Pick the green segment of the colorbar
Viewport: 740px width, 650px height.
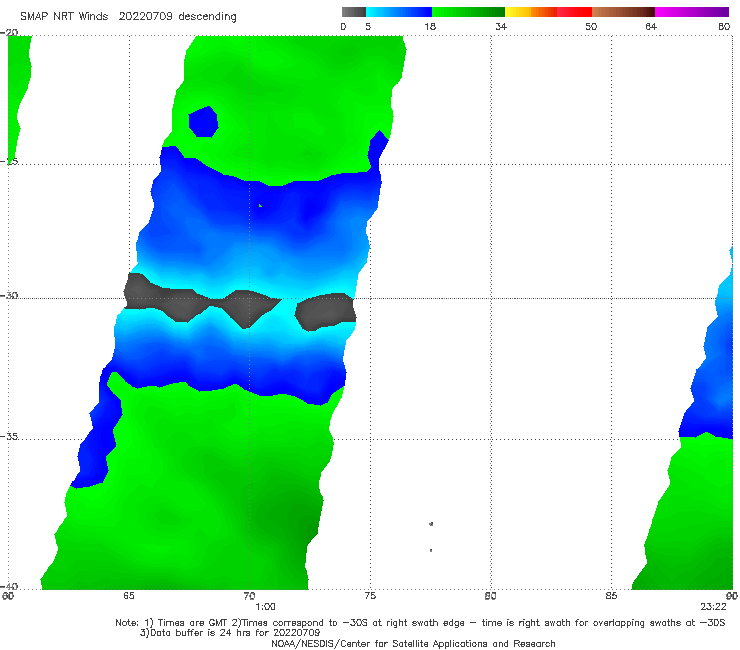[x=468, y=12]
